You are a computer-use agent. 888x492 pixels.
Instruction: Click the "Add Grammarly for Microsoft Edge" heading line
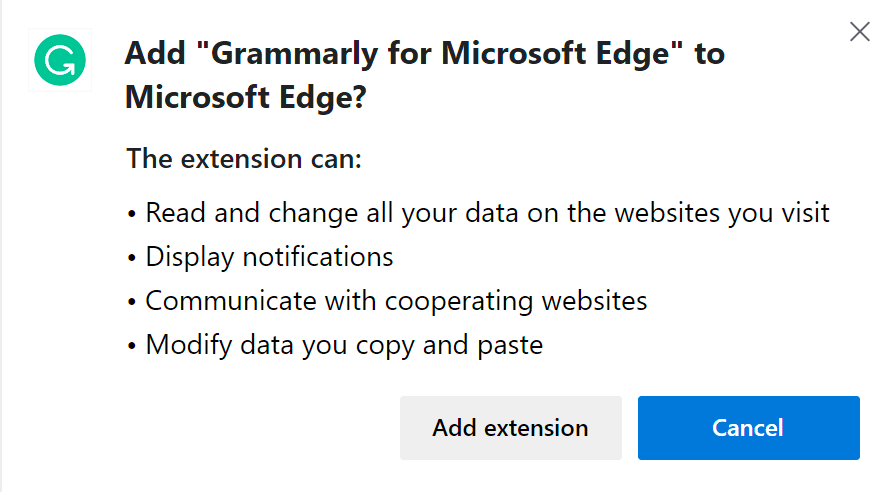(424, 53)
